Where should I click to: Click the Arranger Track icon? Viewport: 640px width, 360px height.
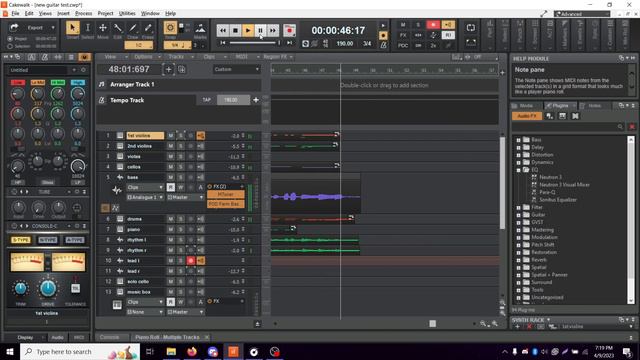tap(102, 84)
